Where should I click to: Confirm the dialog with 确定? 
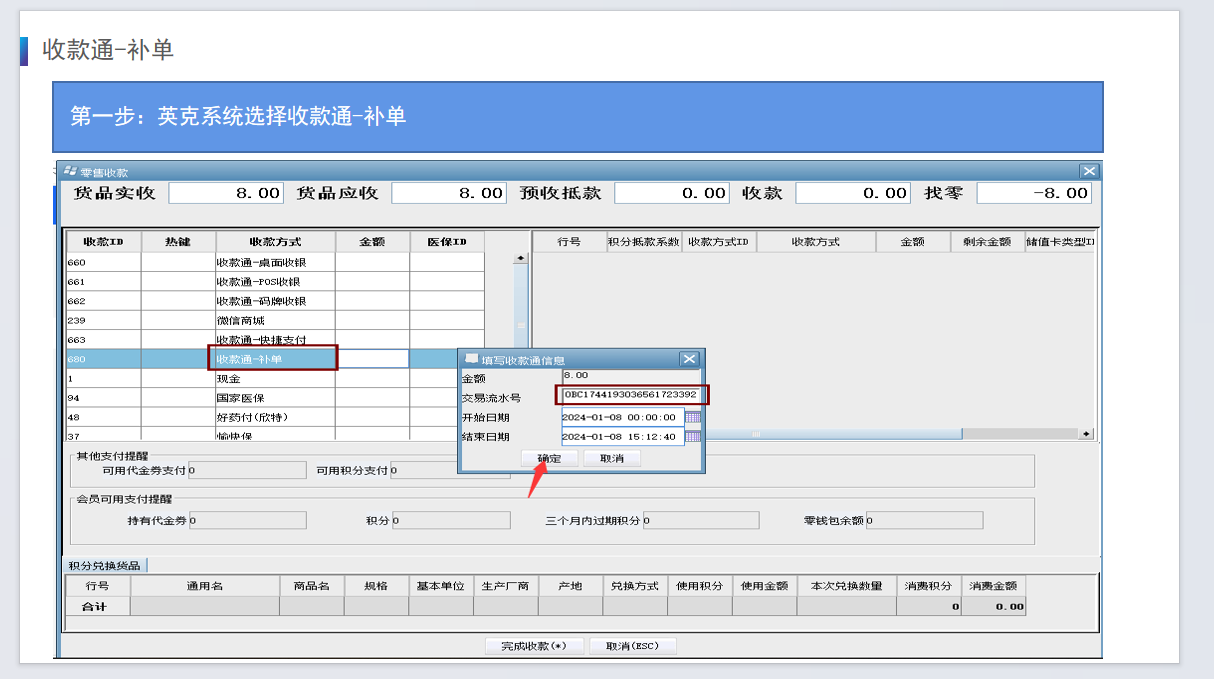tap(549, 458)
